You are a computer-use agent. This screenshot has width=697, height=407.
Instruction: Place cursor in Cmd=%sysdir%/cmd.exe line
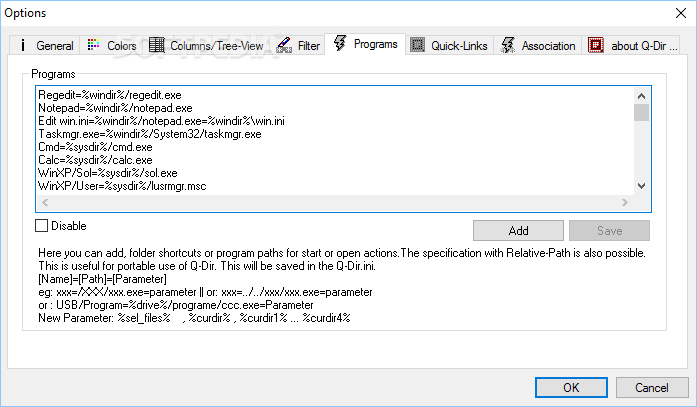[95, 147]
